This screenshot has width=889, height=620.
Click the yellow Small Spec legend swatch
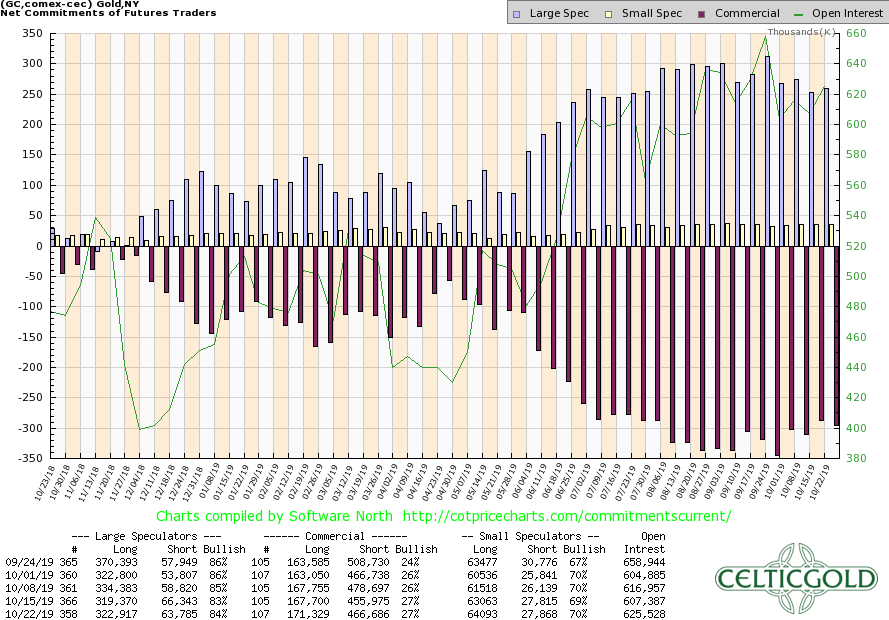(x=599, y=14)
